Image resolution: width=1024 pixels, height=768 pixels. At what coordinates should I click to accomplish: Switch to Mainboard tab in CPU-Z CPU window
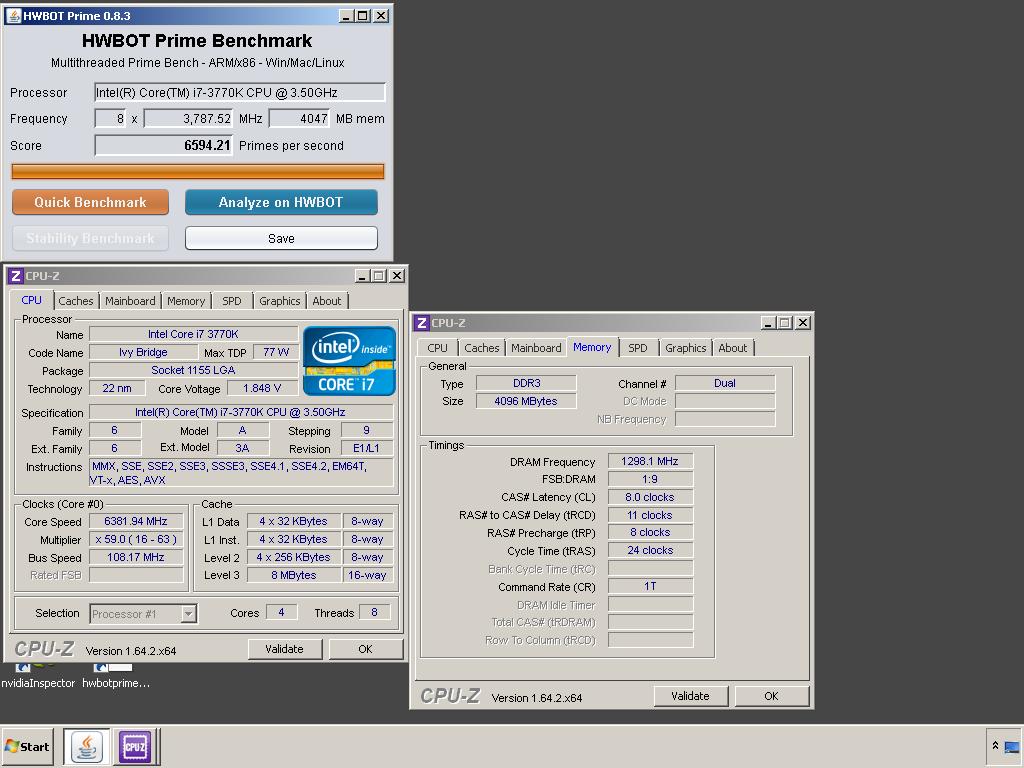point(130,301)
